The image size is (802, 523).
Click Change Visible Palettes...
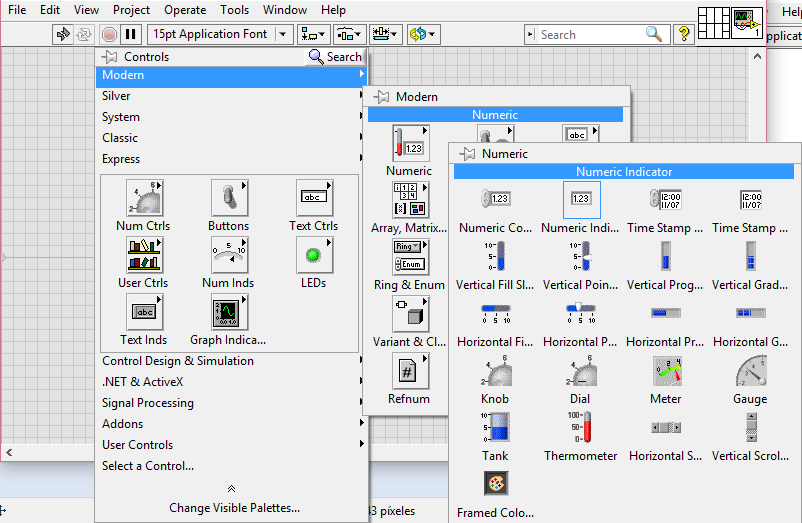(235, 508)
